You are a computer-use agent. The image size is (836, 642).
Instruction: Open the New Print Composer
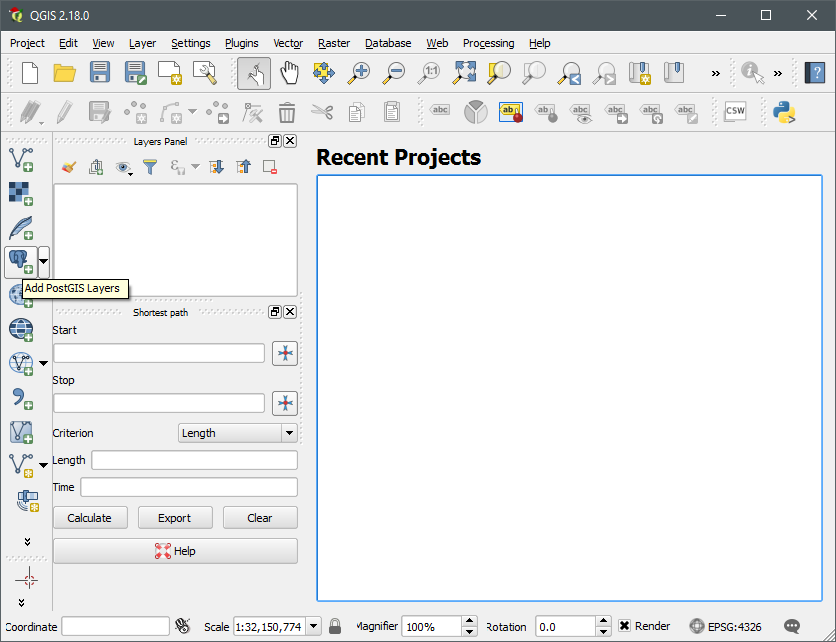[x=170, y=73]
